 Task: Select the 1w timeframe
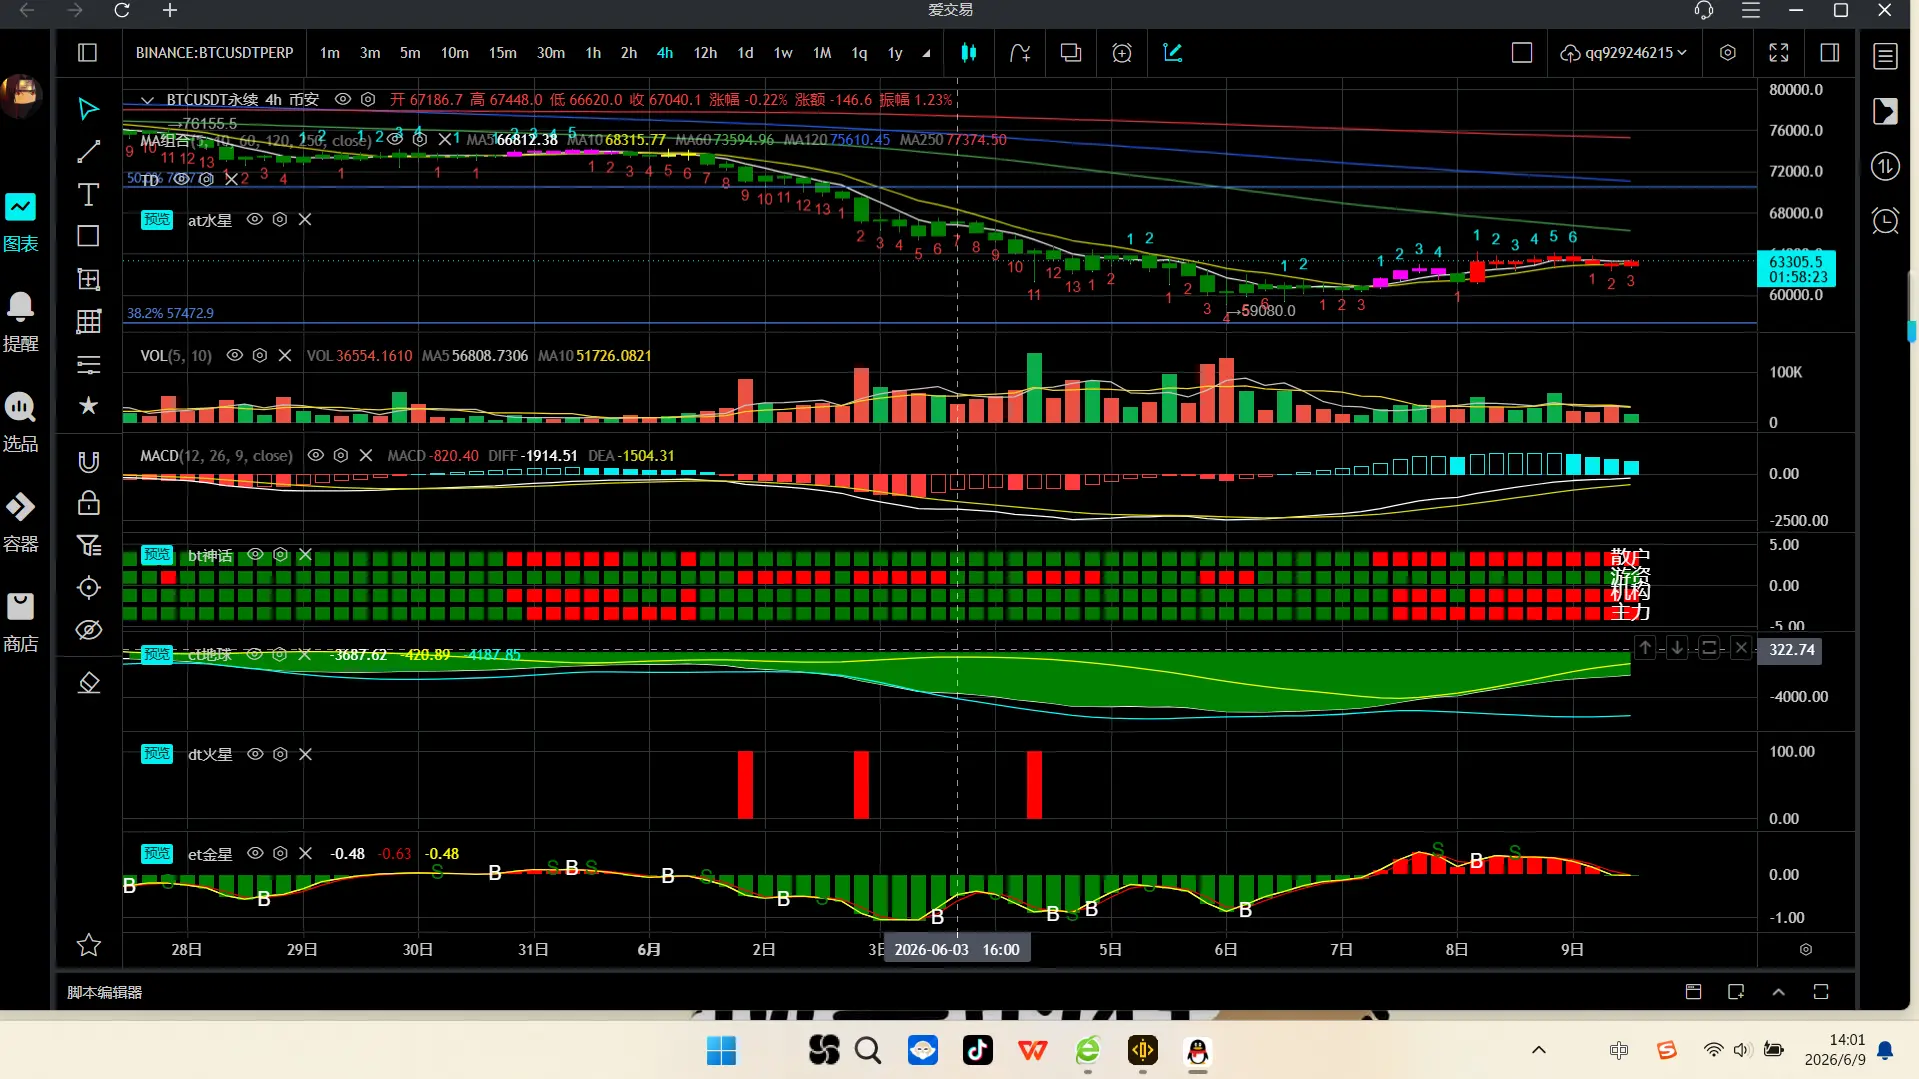(x=783, y=53)
